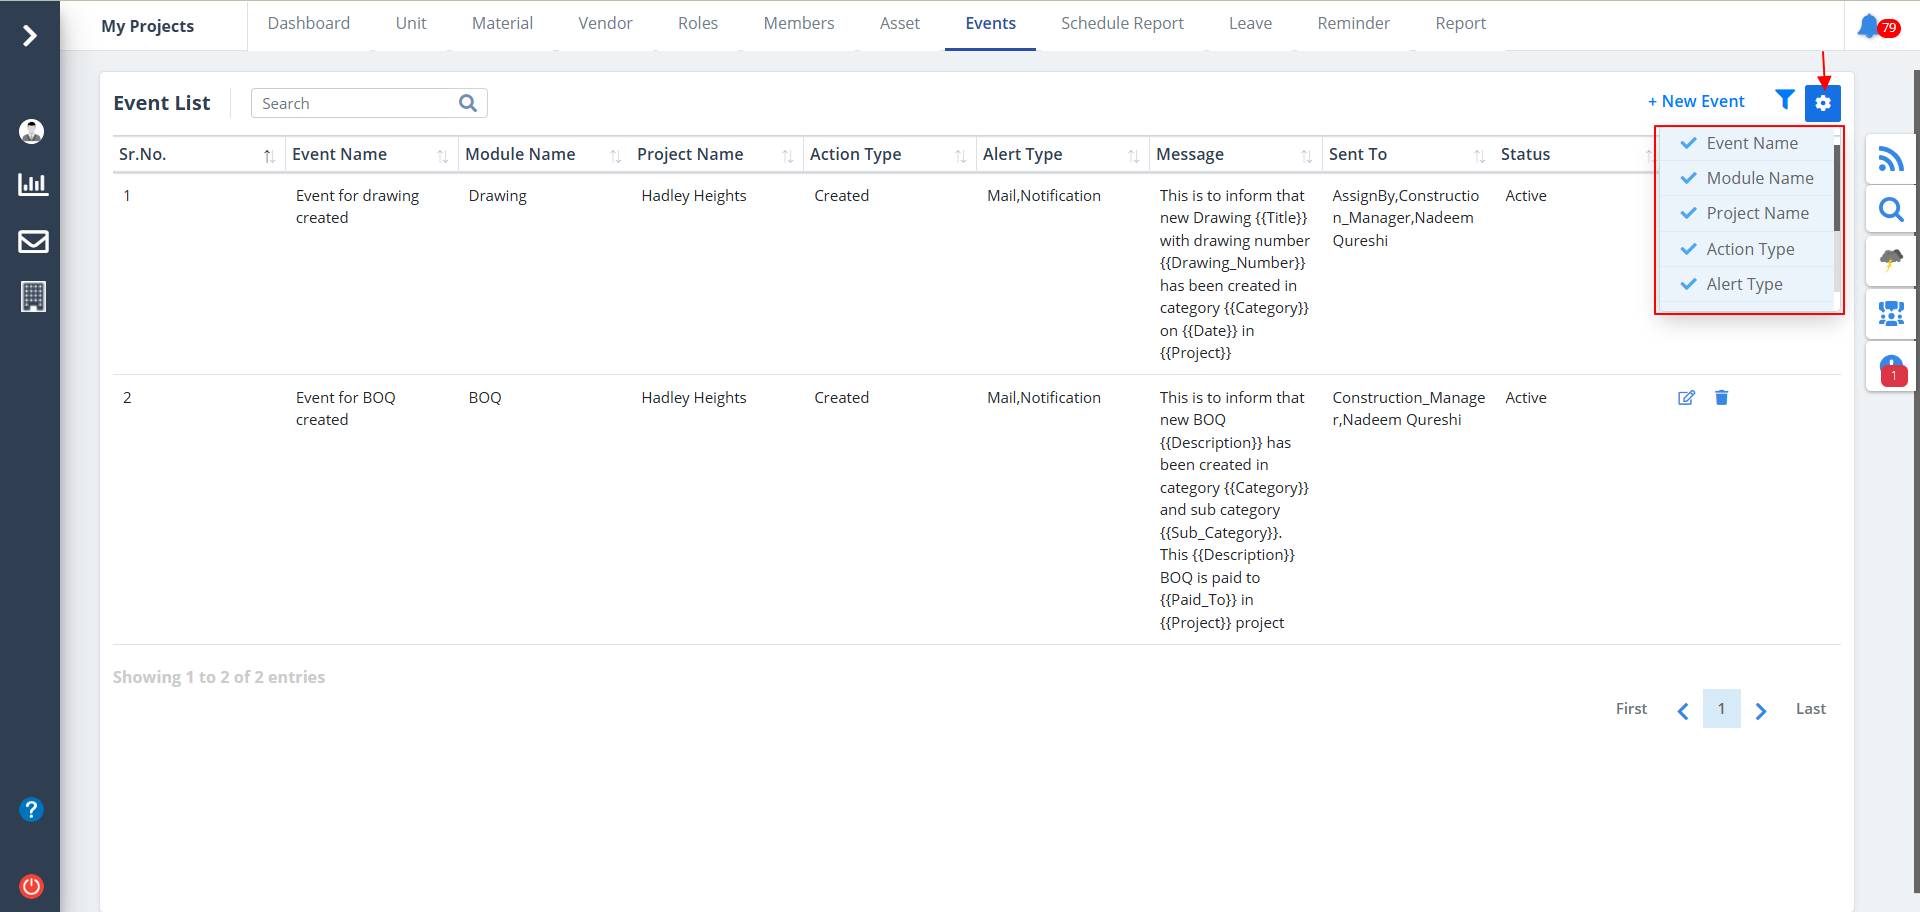
Task: Click the RSS feed icon in right panel
Action: (x=1890, y=159)
